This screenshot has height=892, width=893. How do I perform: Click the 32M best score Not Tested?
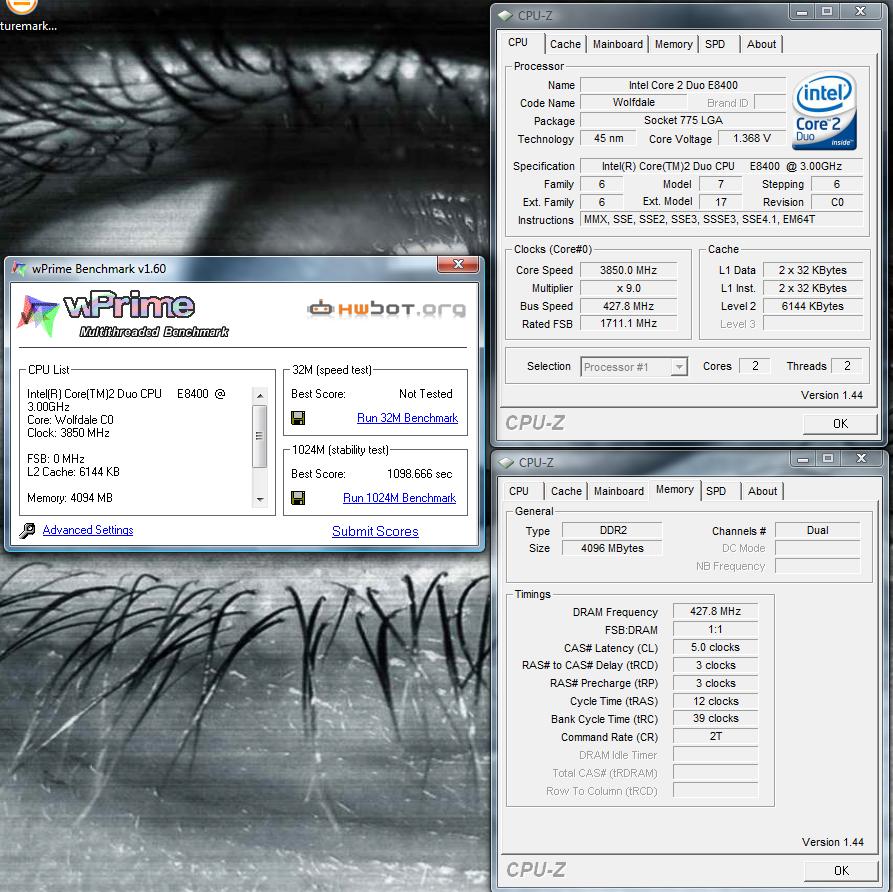coord(425,394)
